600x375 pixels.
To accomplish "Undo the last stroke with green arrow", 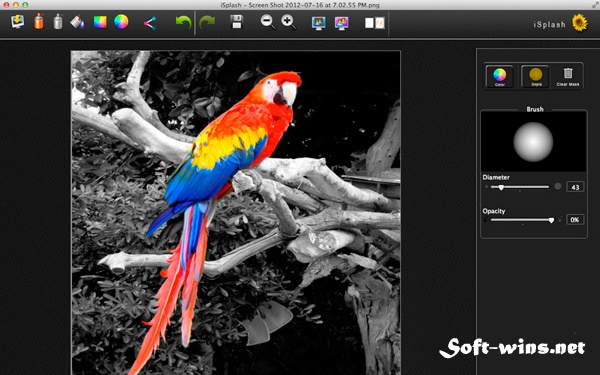I will (x=184, y=22).
